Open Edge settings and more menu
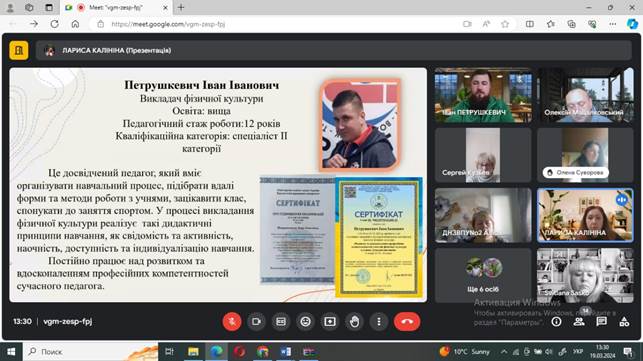 point(613,24)
